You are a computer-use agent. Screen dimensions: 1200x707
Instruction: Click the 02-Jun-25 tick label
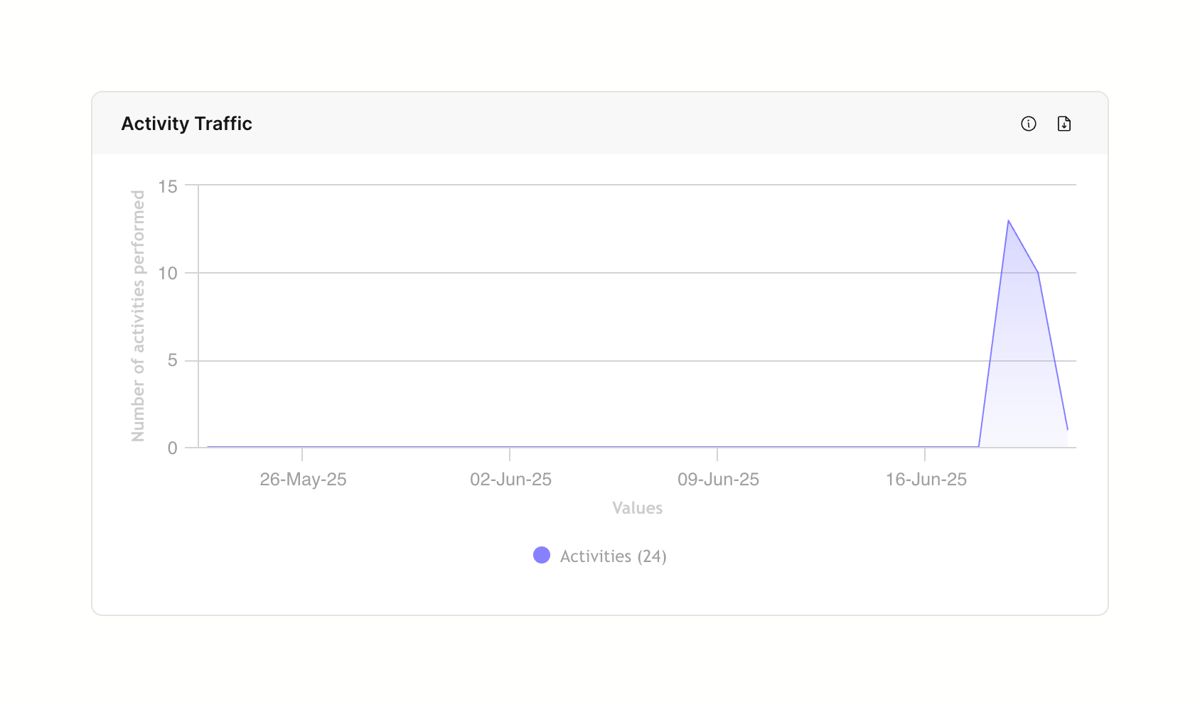[511, 479]
